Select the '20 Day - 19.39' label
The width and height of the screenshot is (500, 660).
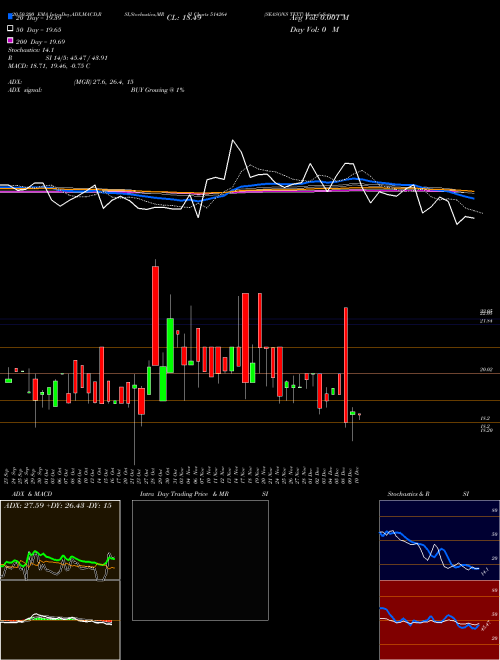tap(38, 18)
